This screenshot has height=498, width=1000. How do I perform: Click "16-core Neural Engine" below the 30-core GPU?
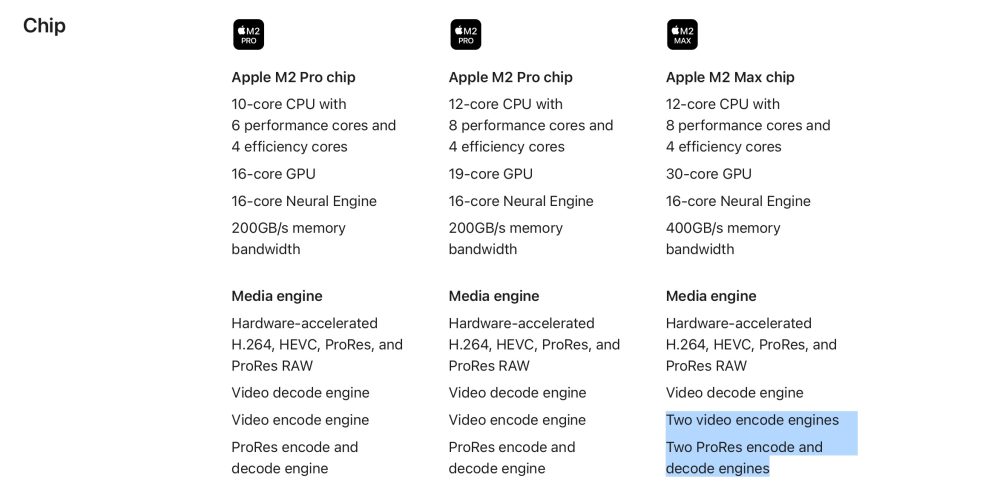[x=738, y=201]
